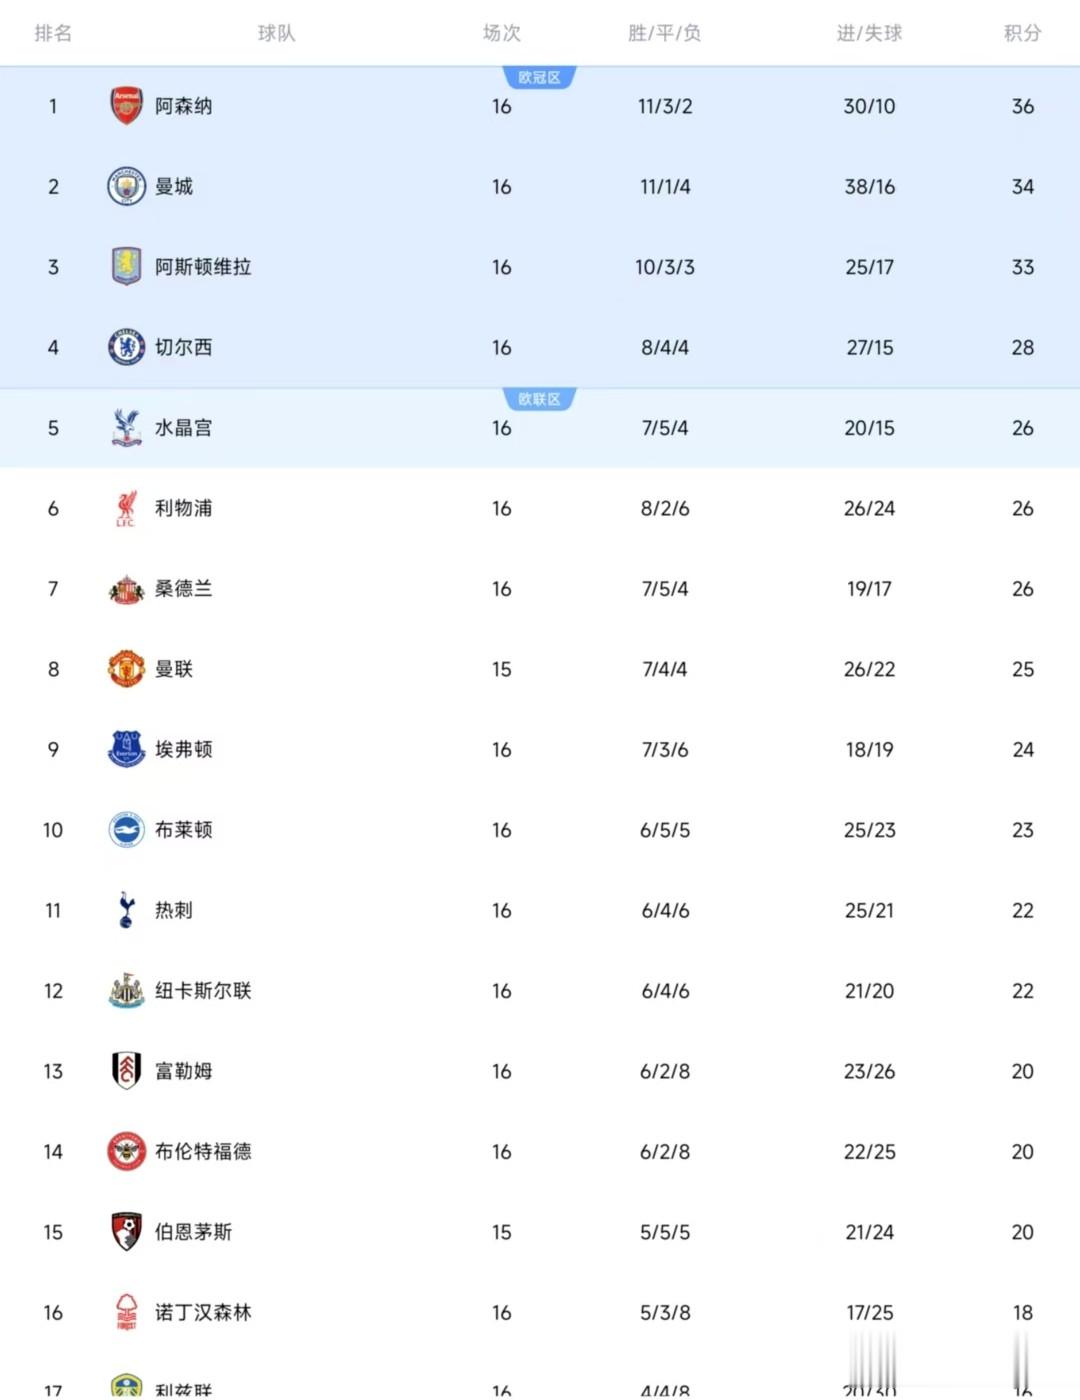The image size is (1080, 1400).
Task: Click the 欧联区 zone label
Action: pos(539,400)
